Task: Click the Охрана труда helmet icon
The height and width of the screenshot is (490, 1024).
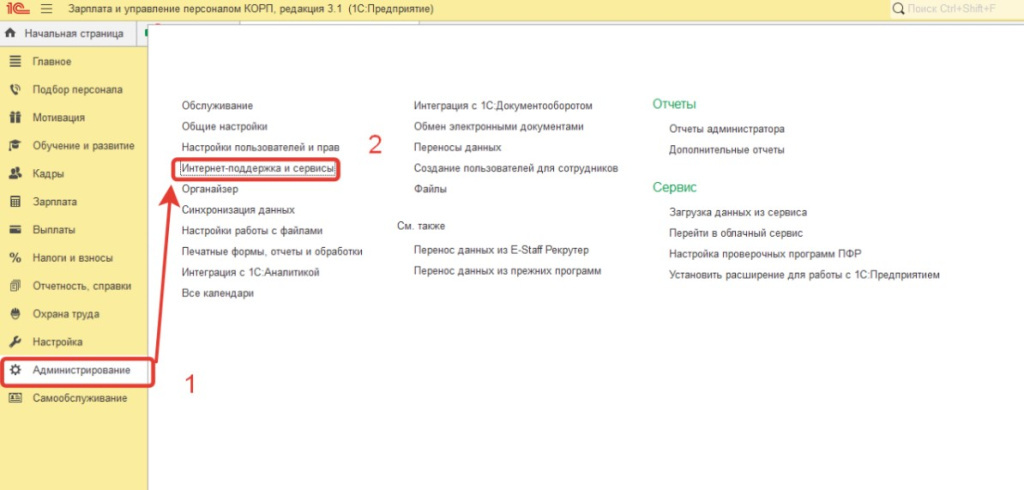Action: [x=16, y=314]
